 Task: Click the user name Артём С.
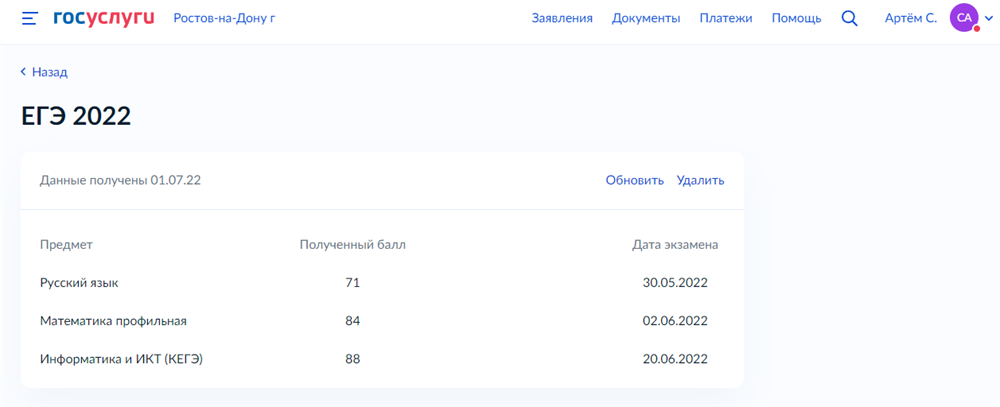911,18
